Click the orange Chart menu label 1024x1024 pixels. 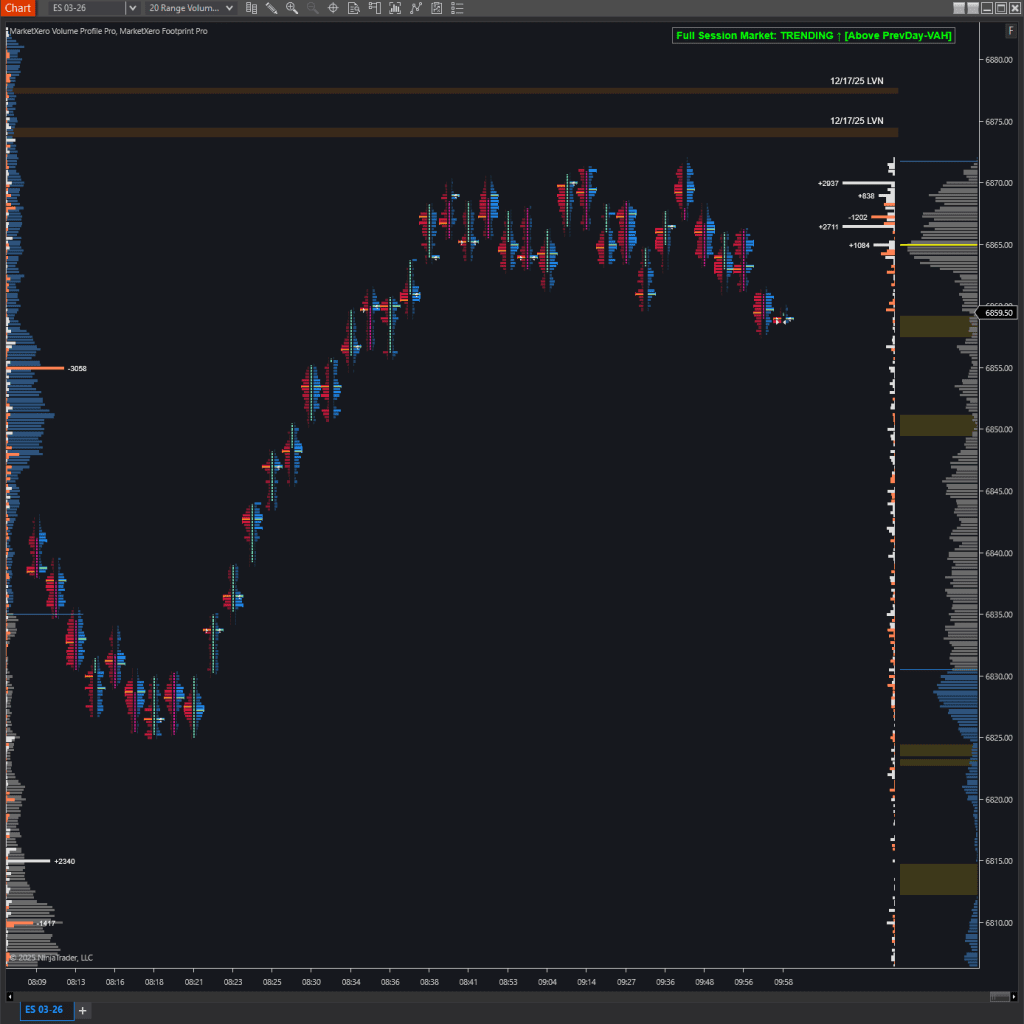pyautogui.click(x=17, y=8)
